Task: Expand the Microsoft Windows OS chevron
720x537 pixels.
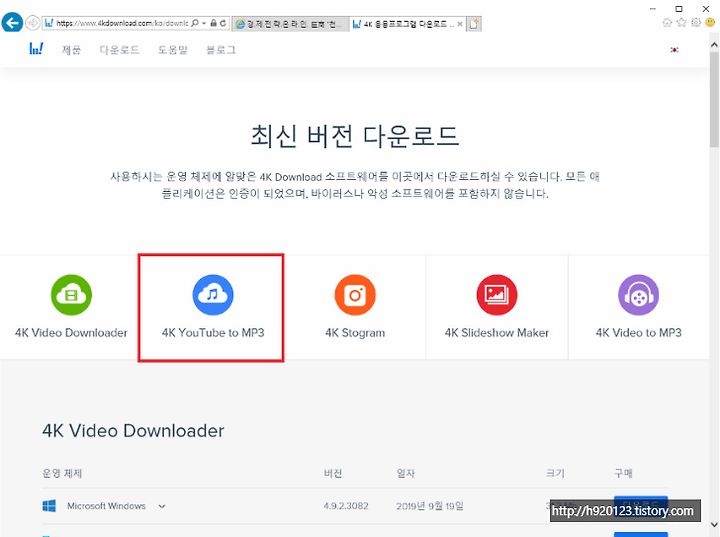Action: click(x=162, y=506)
